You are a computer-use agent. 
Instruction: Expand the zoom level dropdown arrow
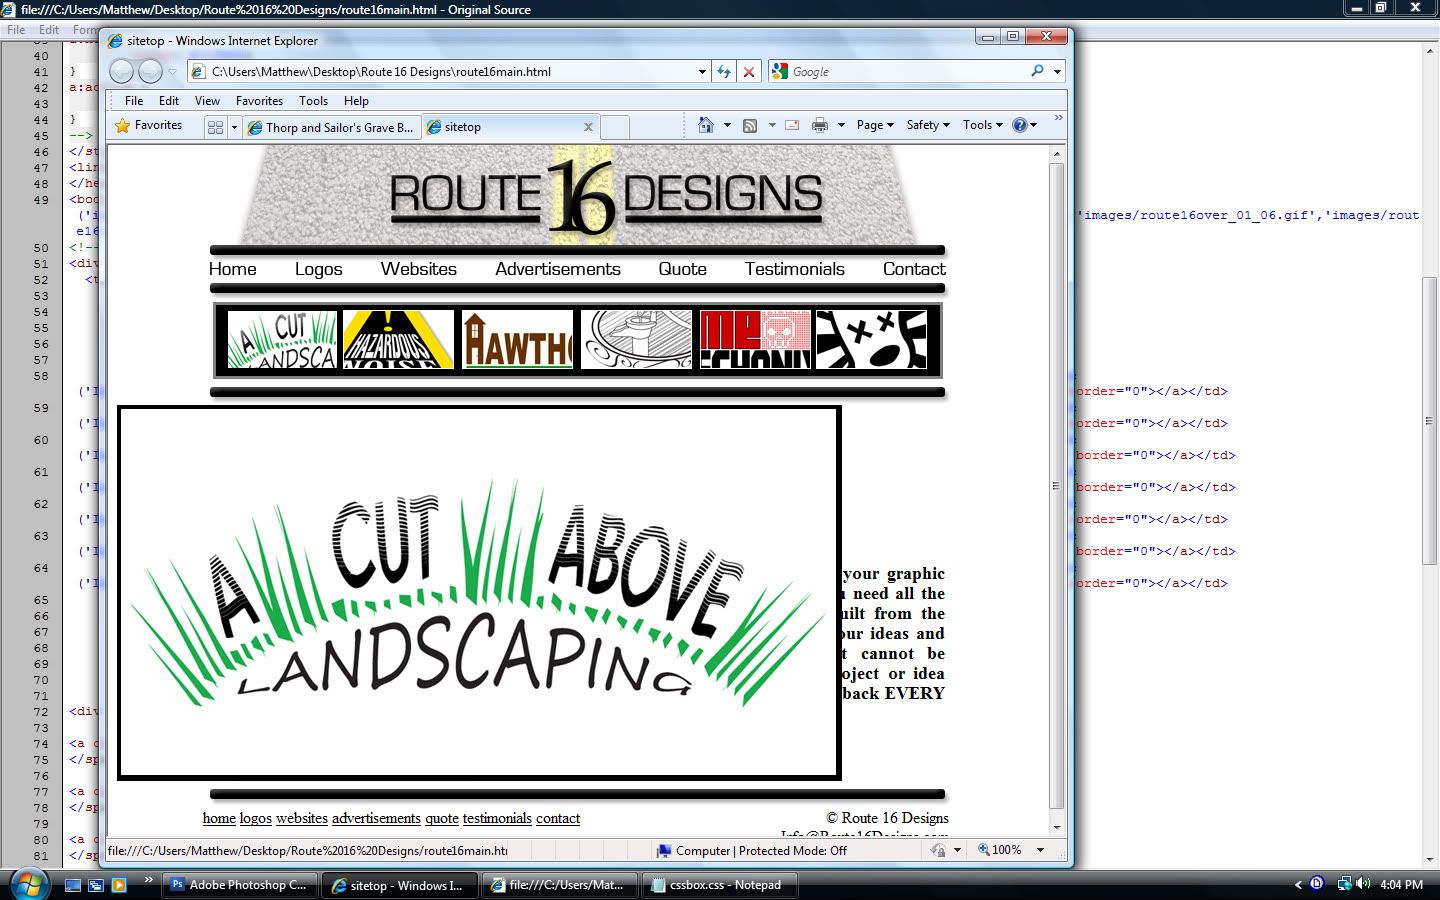(1040, 850)
